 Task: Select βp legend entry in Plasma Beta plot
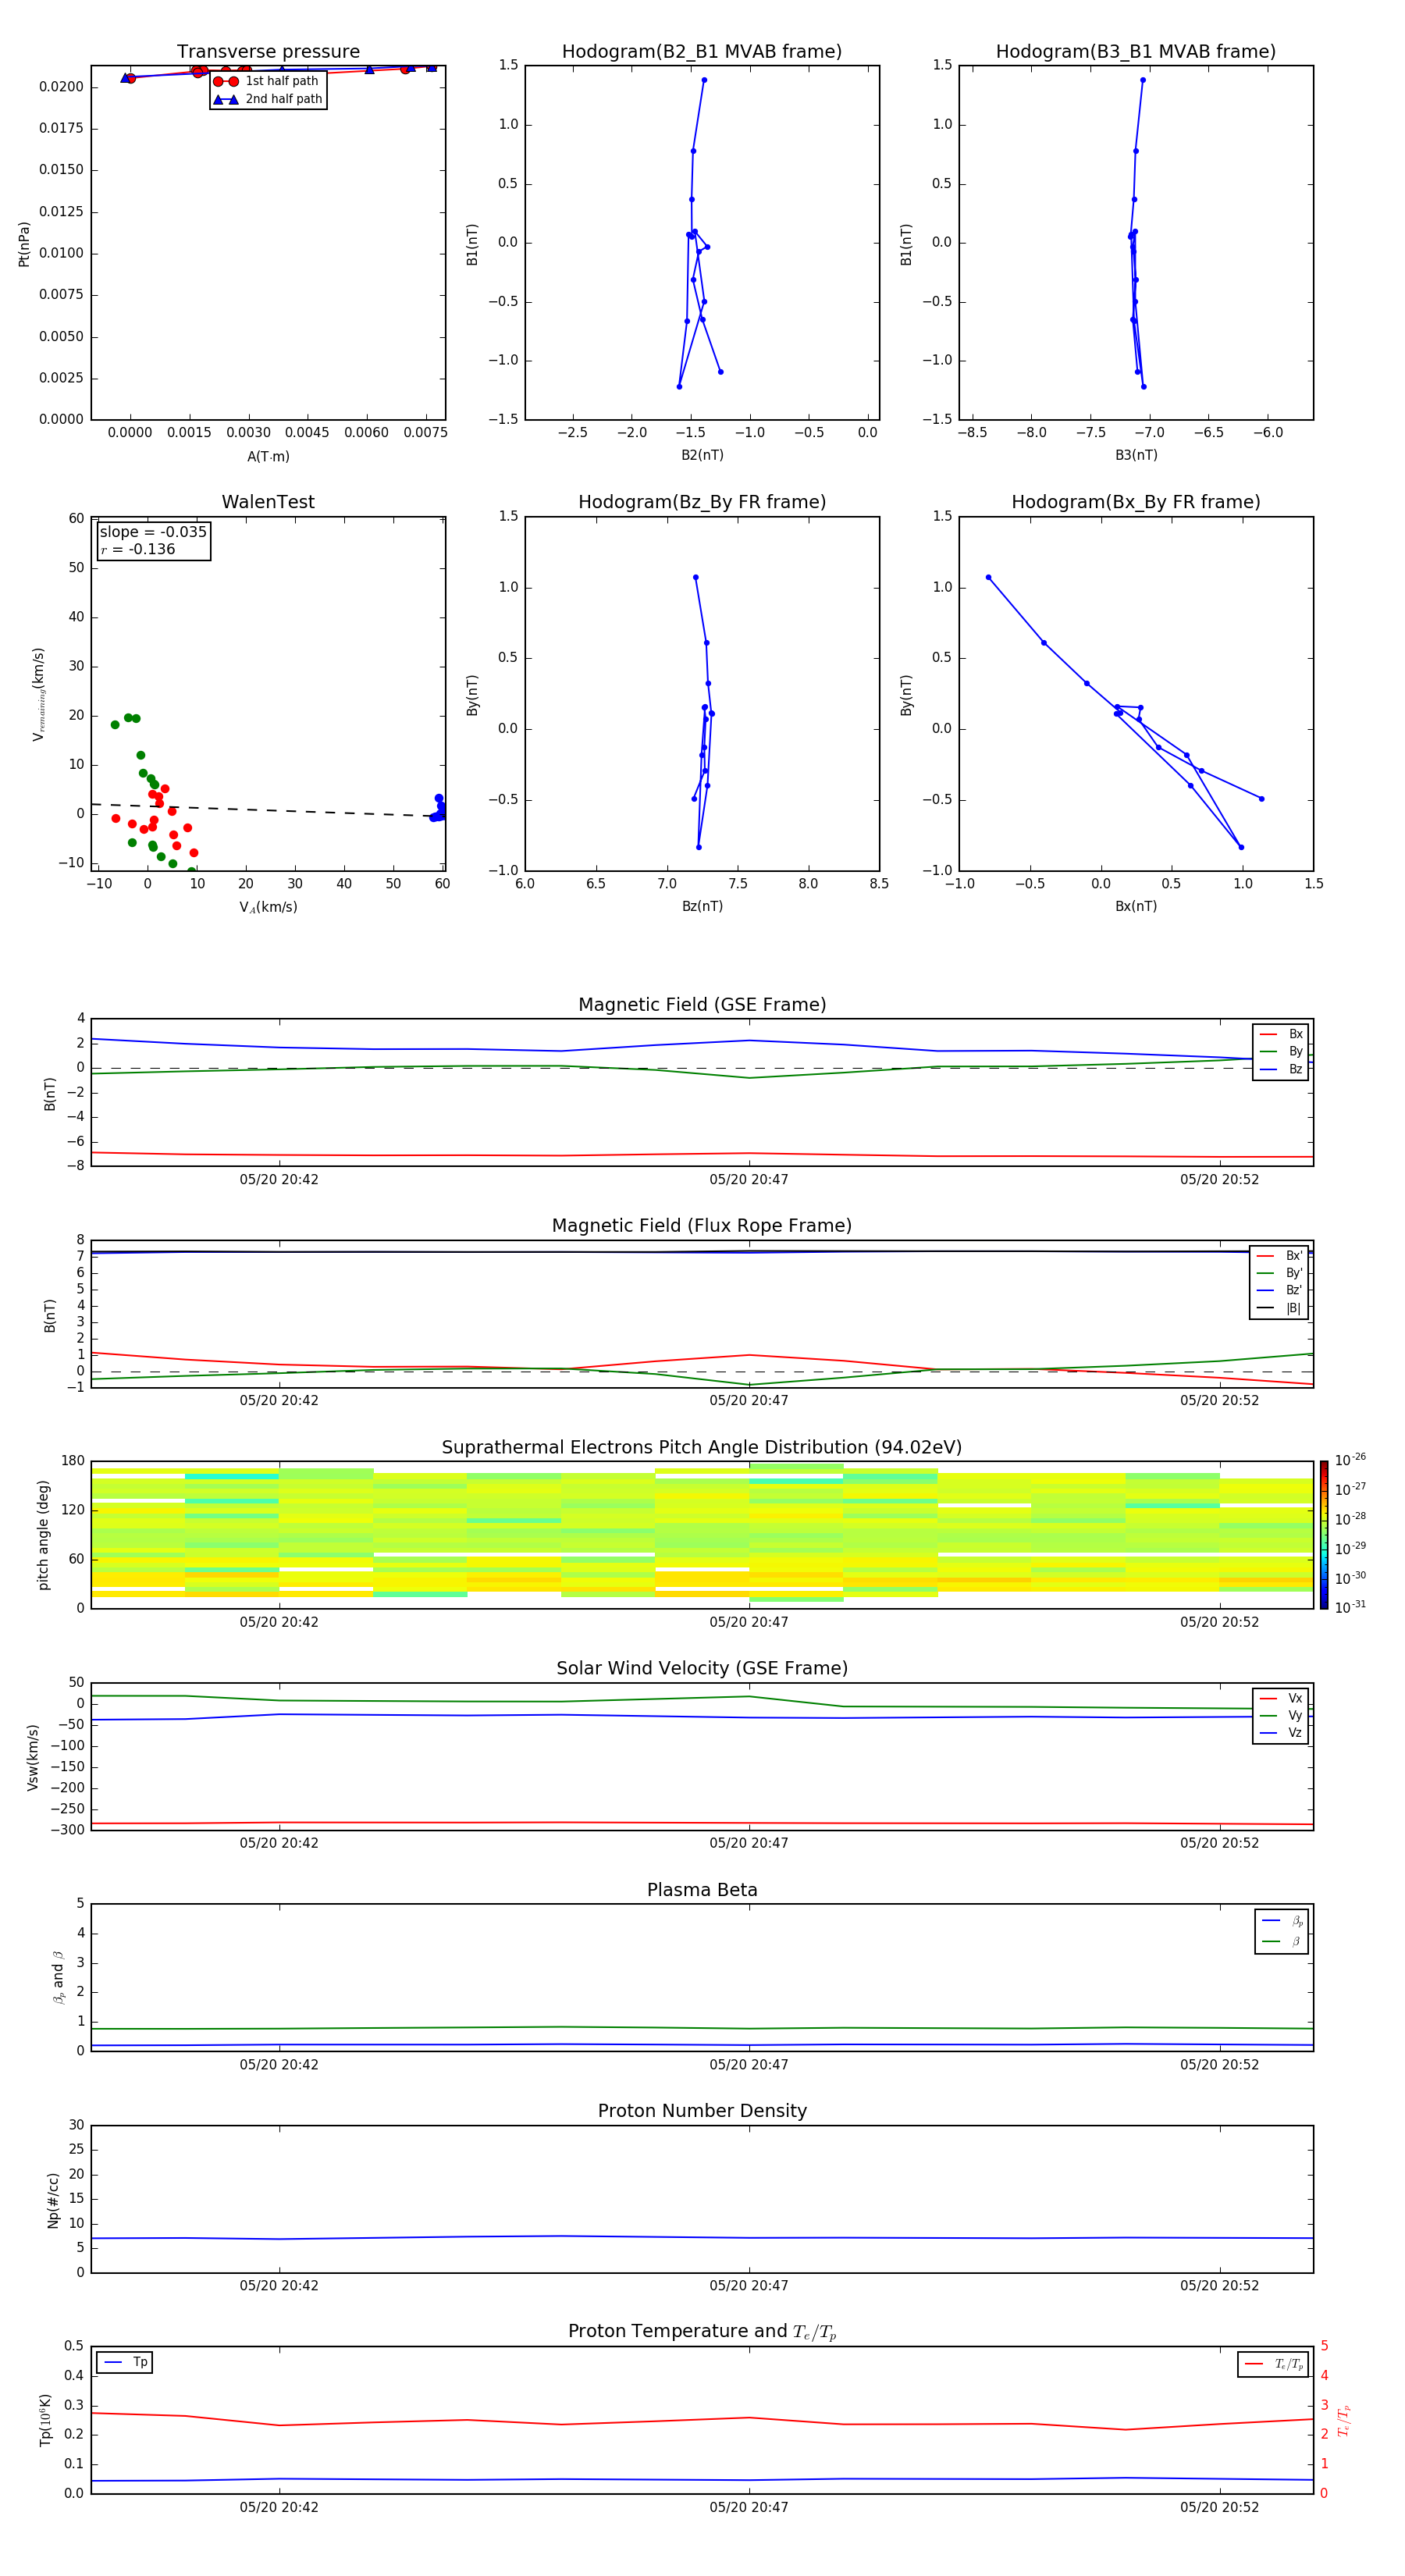1282,1921
